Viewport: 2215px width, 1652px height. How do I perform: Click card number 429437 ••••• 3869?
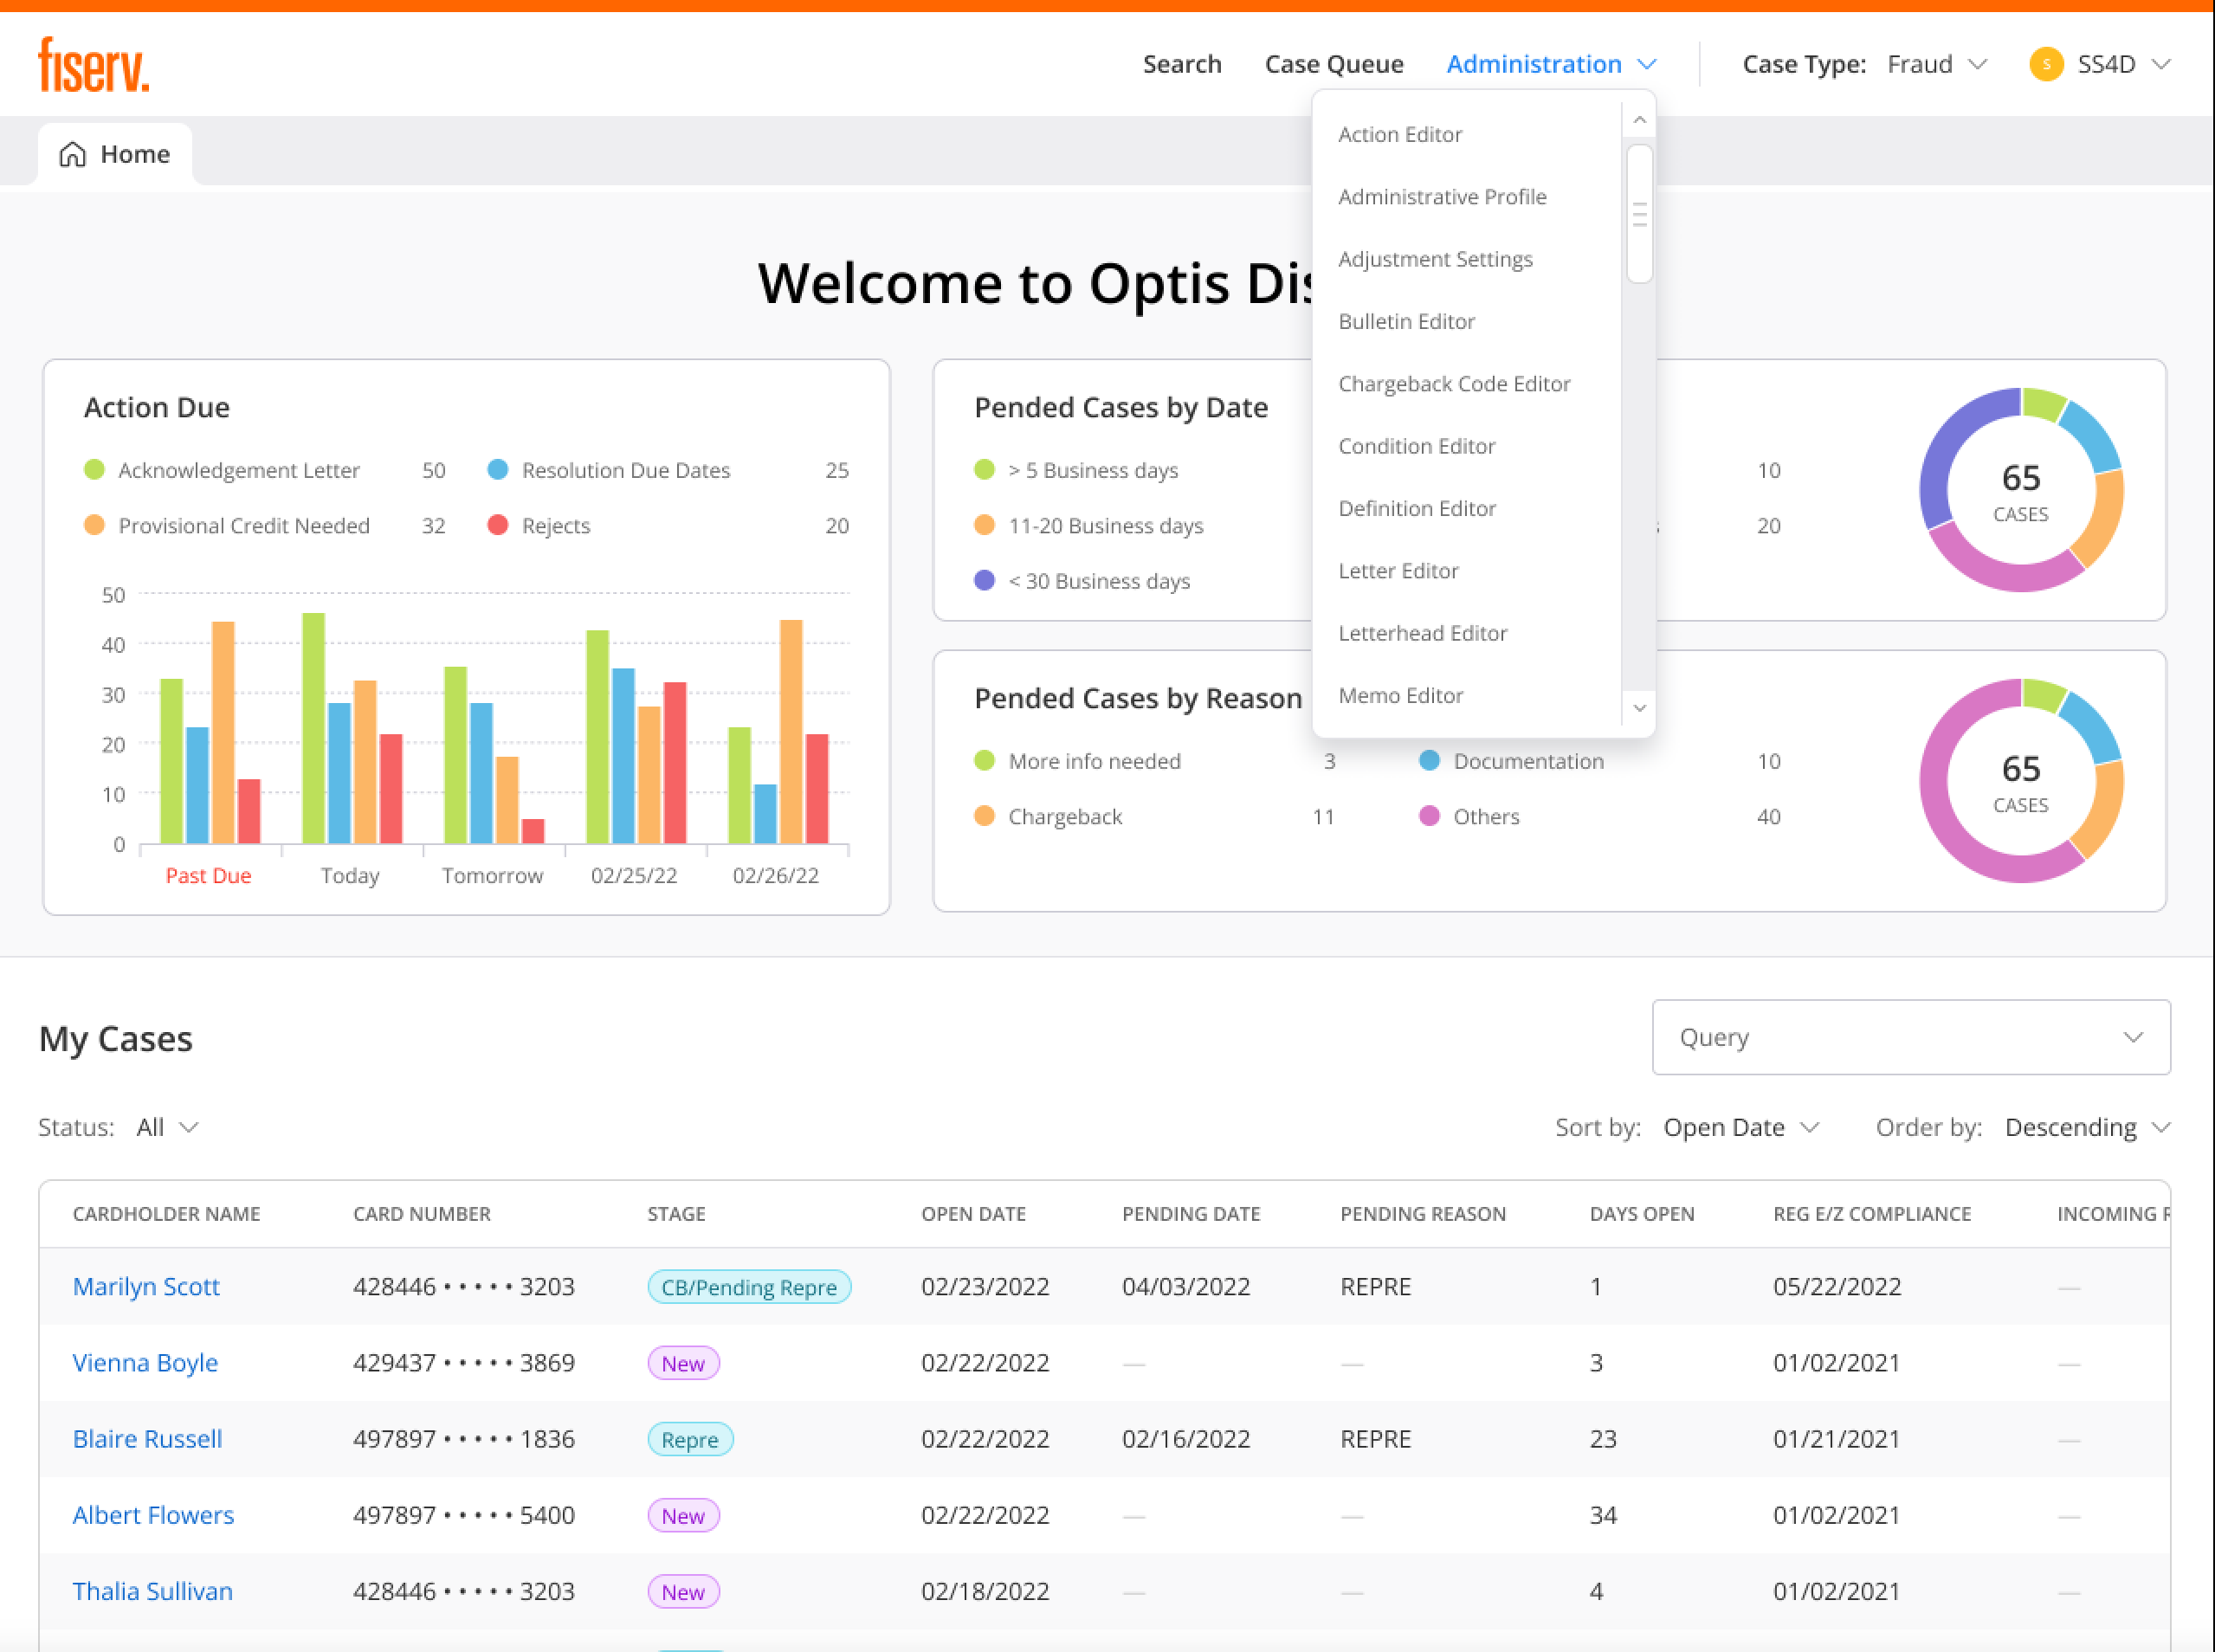464,1362
